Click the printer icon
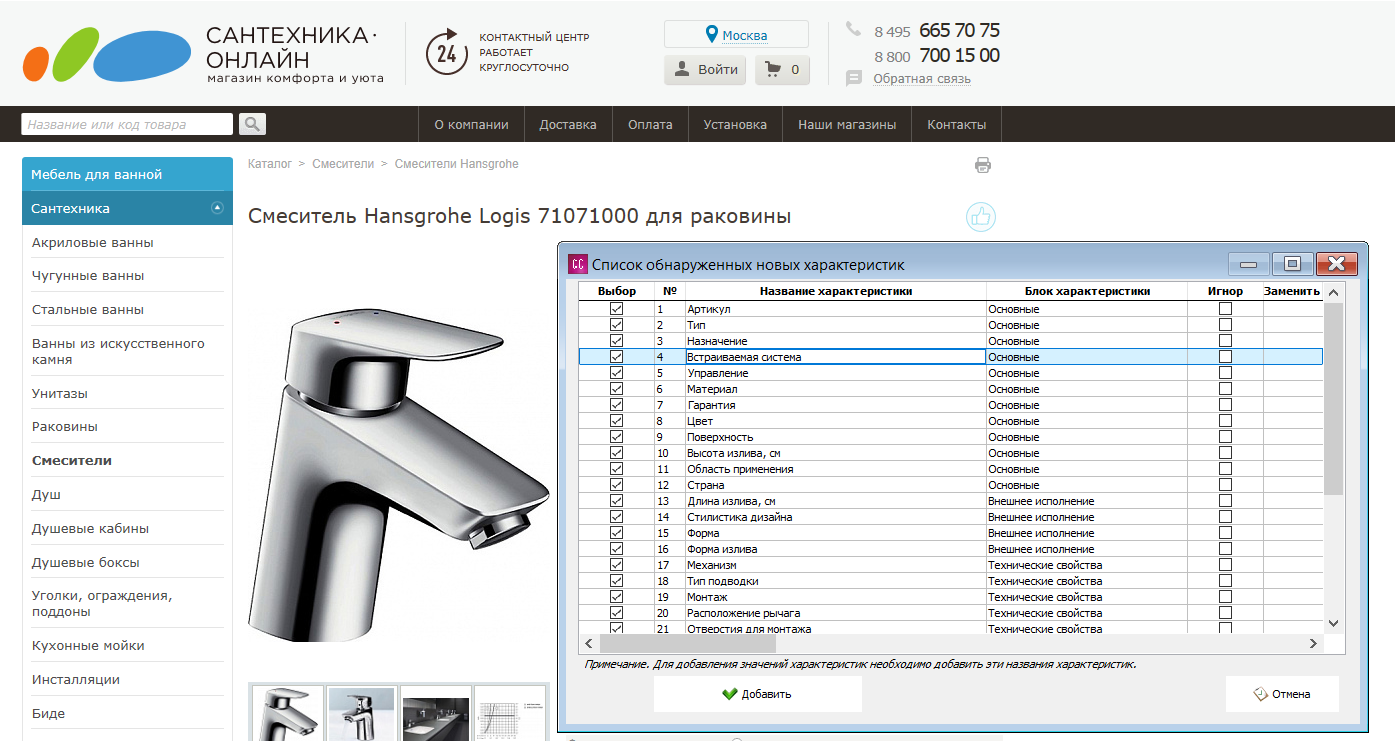Viewport: 1395px width, 741px height. click(983, 165)
